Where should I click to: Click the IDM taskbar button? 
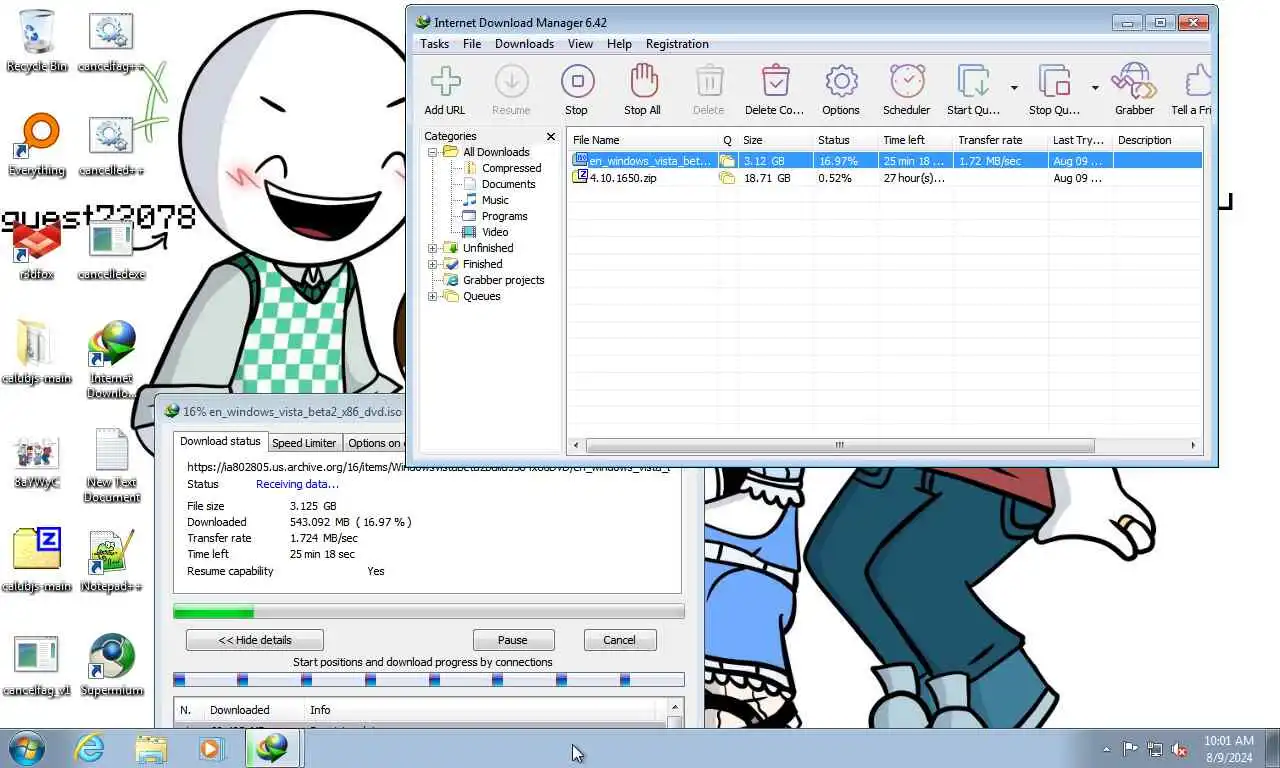tap(272, 748)
